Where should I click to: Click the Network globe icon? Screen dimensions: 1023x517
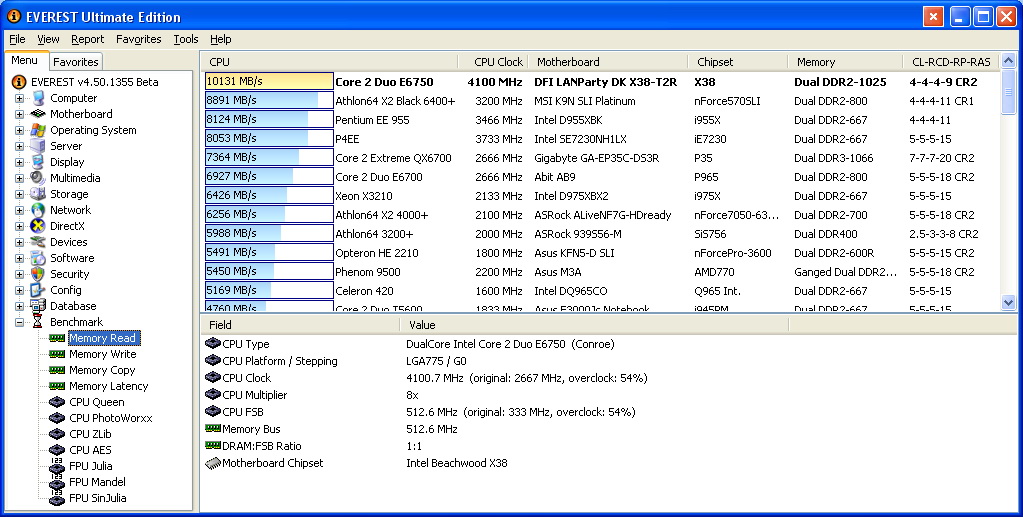[x=38, y=210]
